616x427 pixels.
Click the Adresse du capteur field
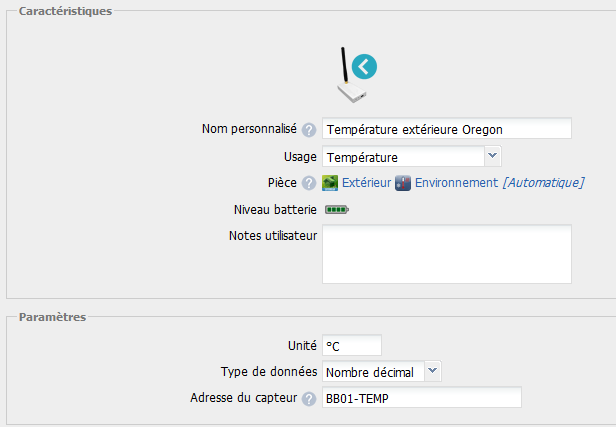[x=421, y=398]
